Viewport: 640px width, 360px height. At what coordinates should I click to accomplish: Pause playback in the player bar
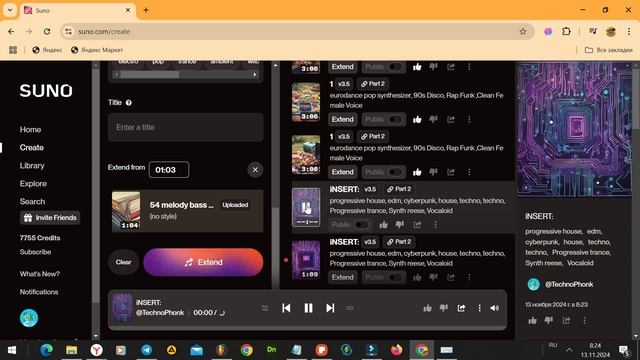pyautogui.click(x=308, y=308)
